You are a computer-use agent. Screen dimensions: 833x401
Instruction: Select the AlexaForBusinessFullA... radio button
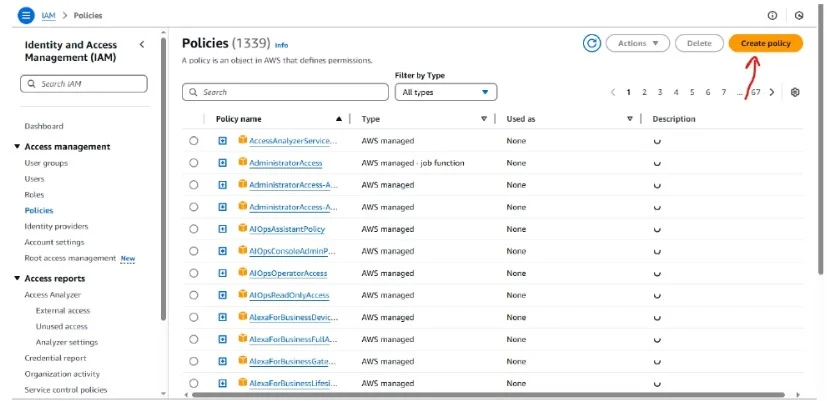(x=193, y=339)
